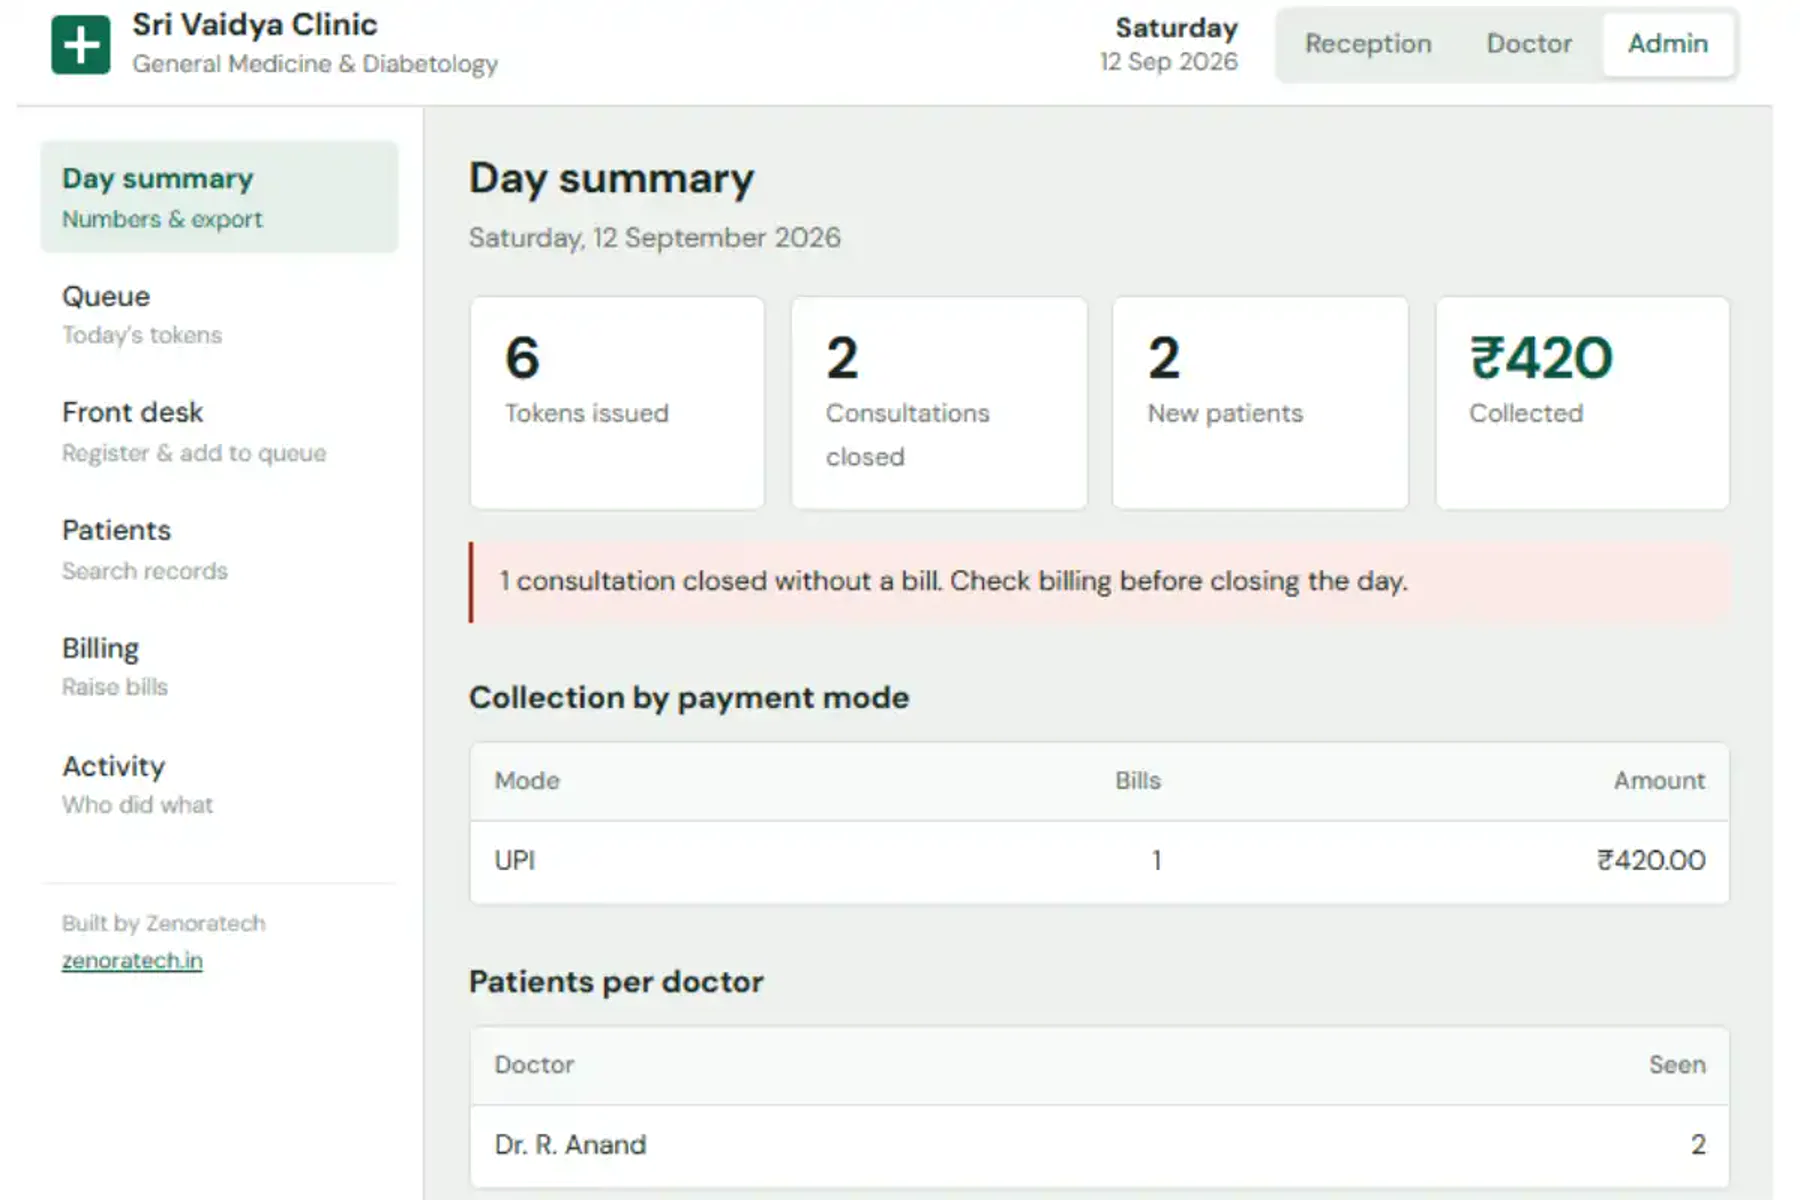Click the Sri Vaidya Clinic title
Screen dimensions: 1800x1200
coord(255,25)
